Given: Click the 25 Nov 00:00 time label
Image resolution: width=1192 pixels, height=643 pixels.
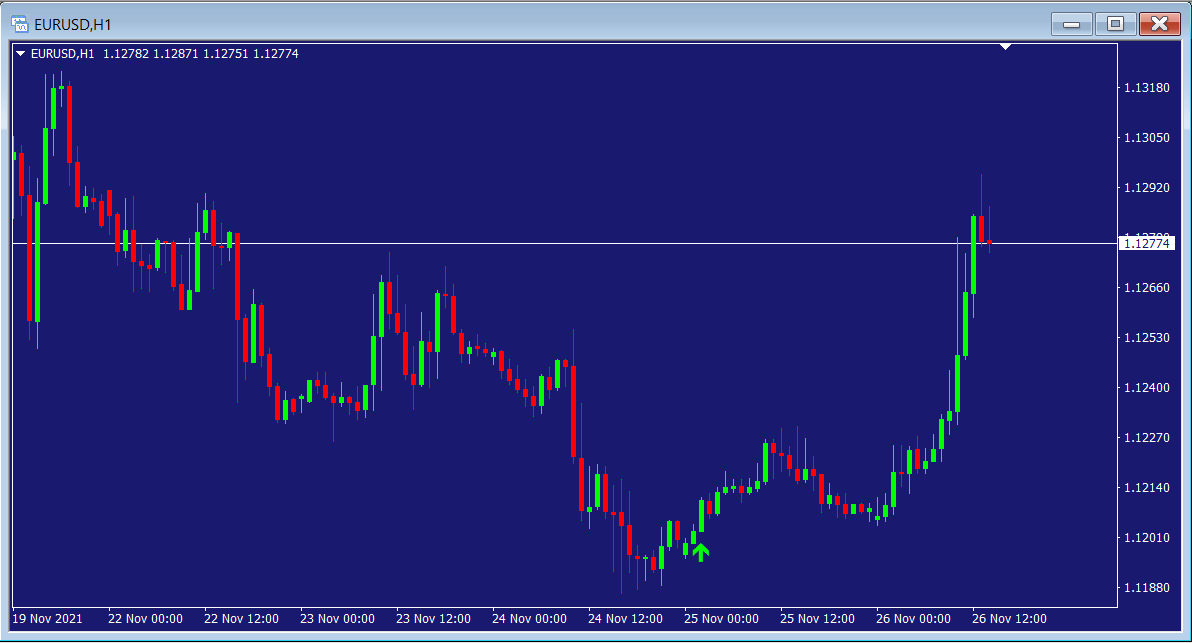Looking at the screenshot, I should 721,618.
